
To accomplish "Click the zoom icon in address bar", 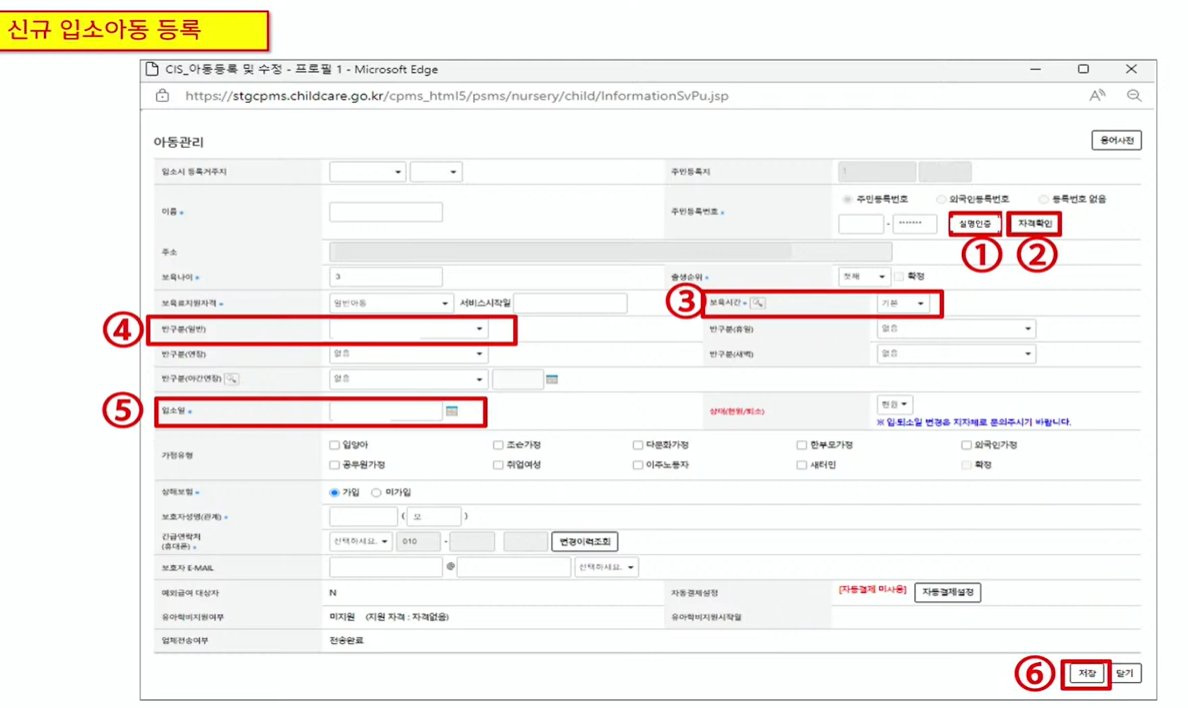I will point(1133,96).
